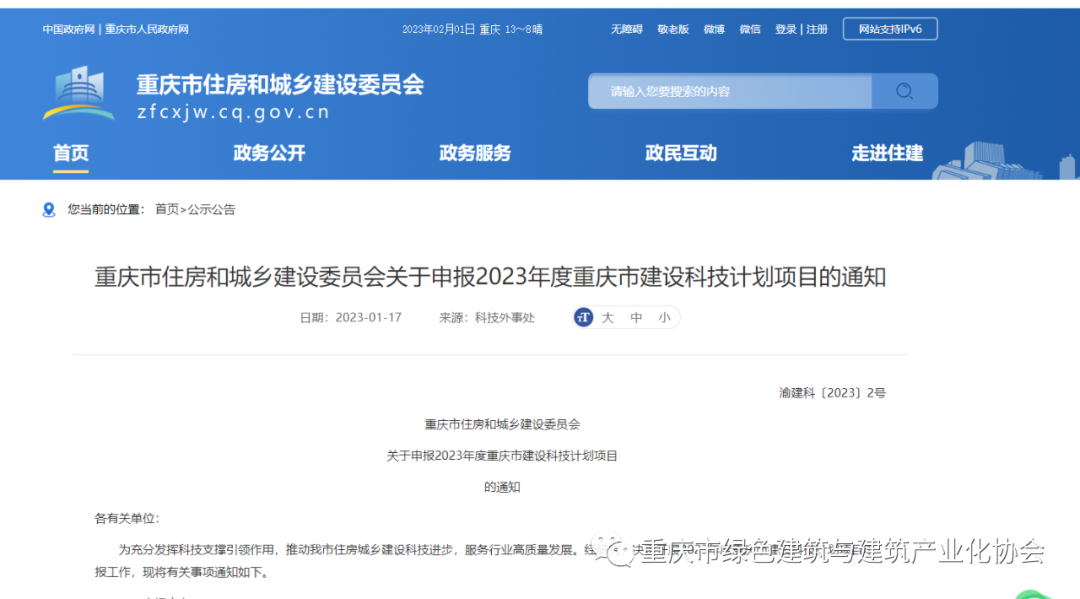The height and width of the screenshot is (599, 1080).
Task: Click the committee building logo
Action: [79, 94]
